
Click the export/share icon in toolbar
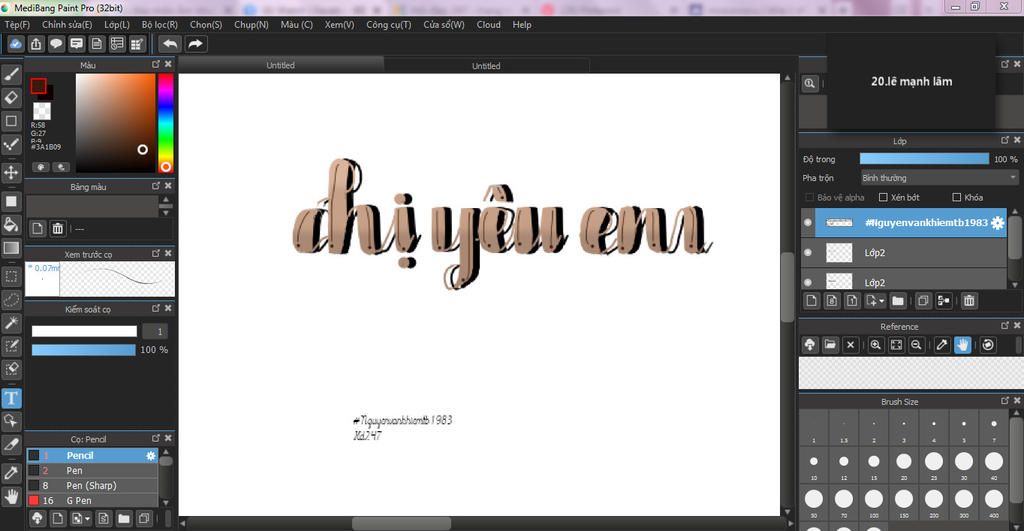click(36, 44)
